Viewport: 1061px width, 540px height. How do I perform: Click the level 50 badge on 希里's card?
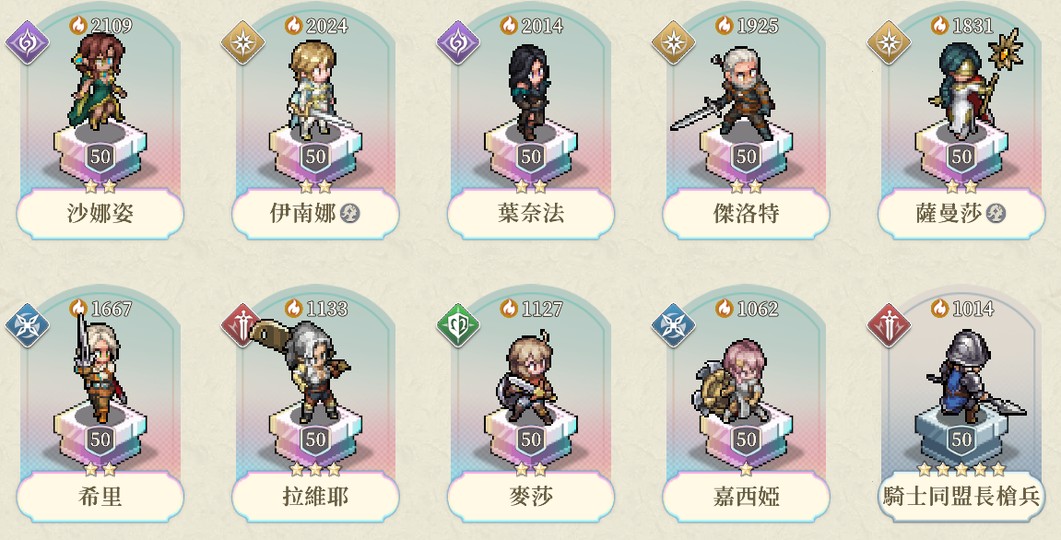[100, 440]
